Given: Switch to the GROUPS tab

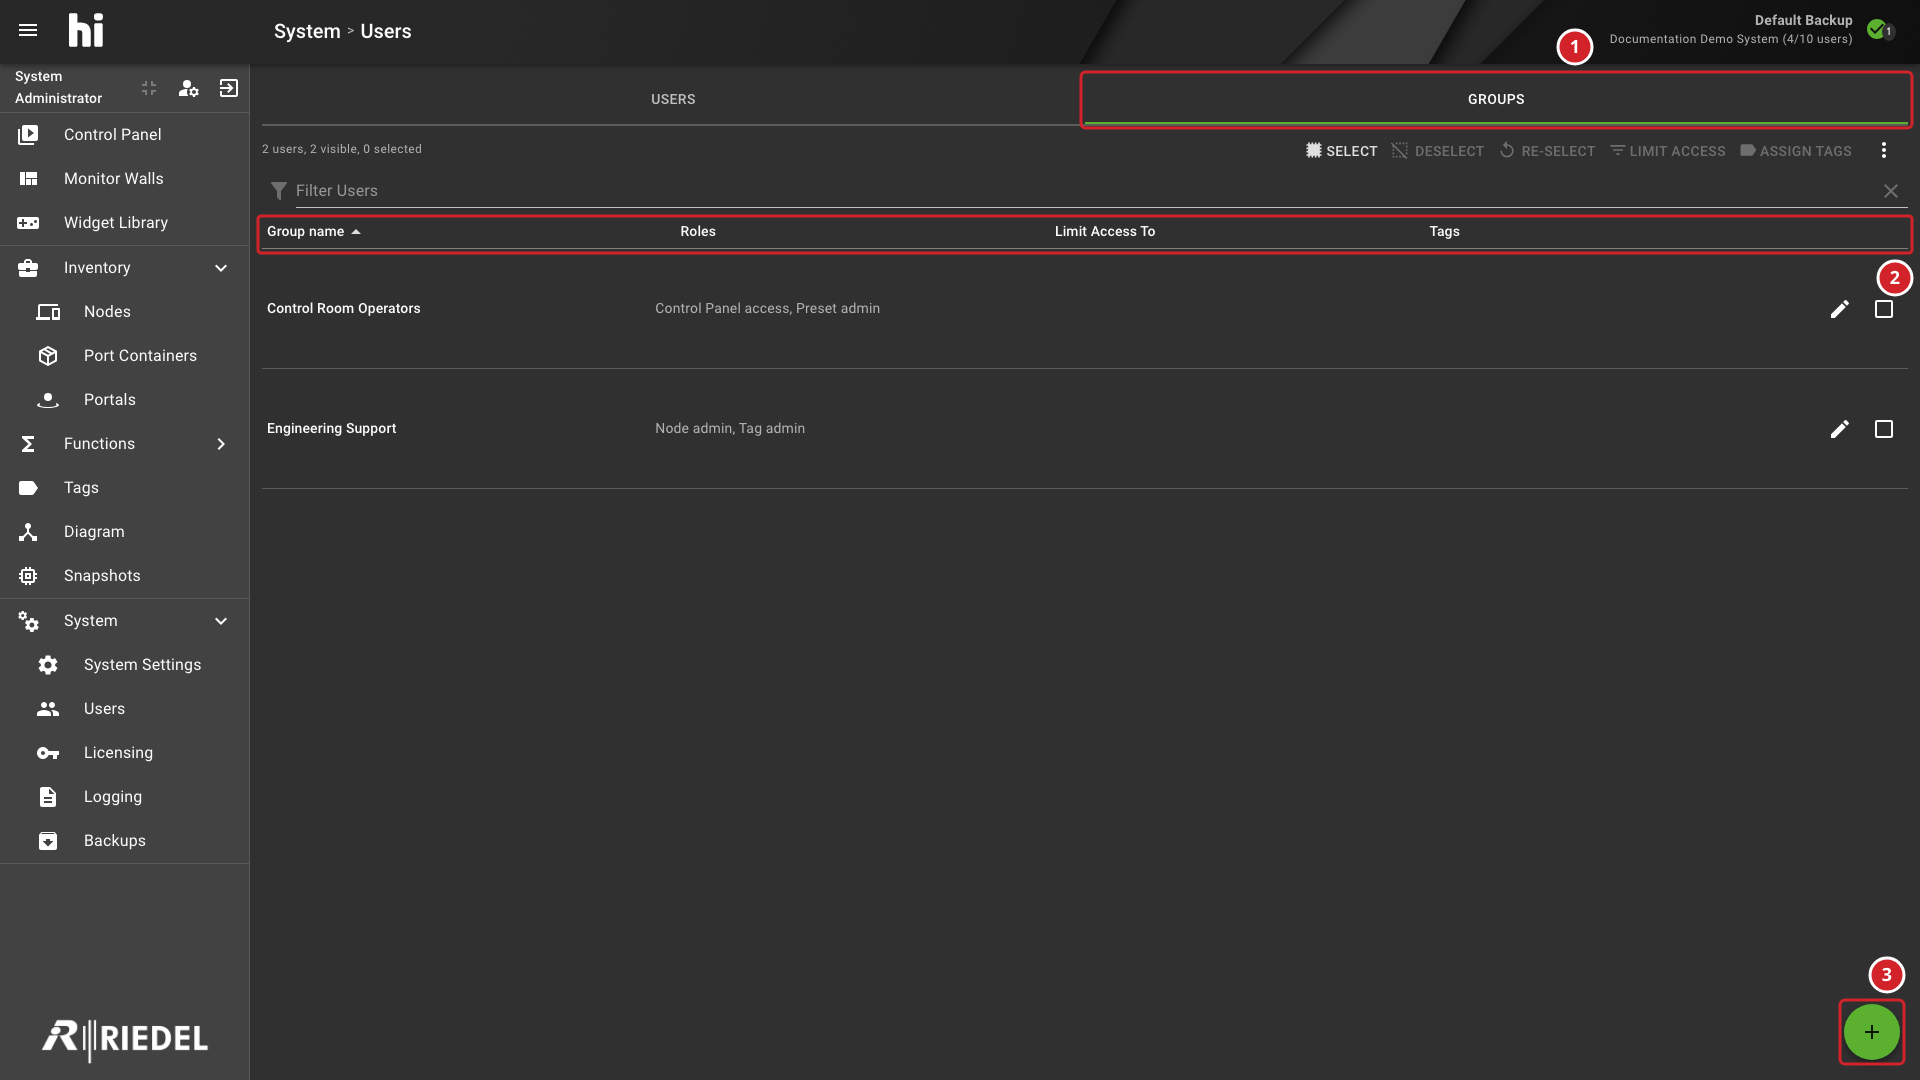Looking at the screenshot, I should 1496,99.
